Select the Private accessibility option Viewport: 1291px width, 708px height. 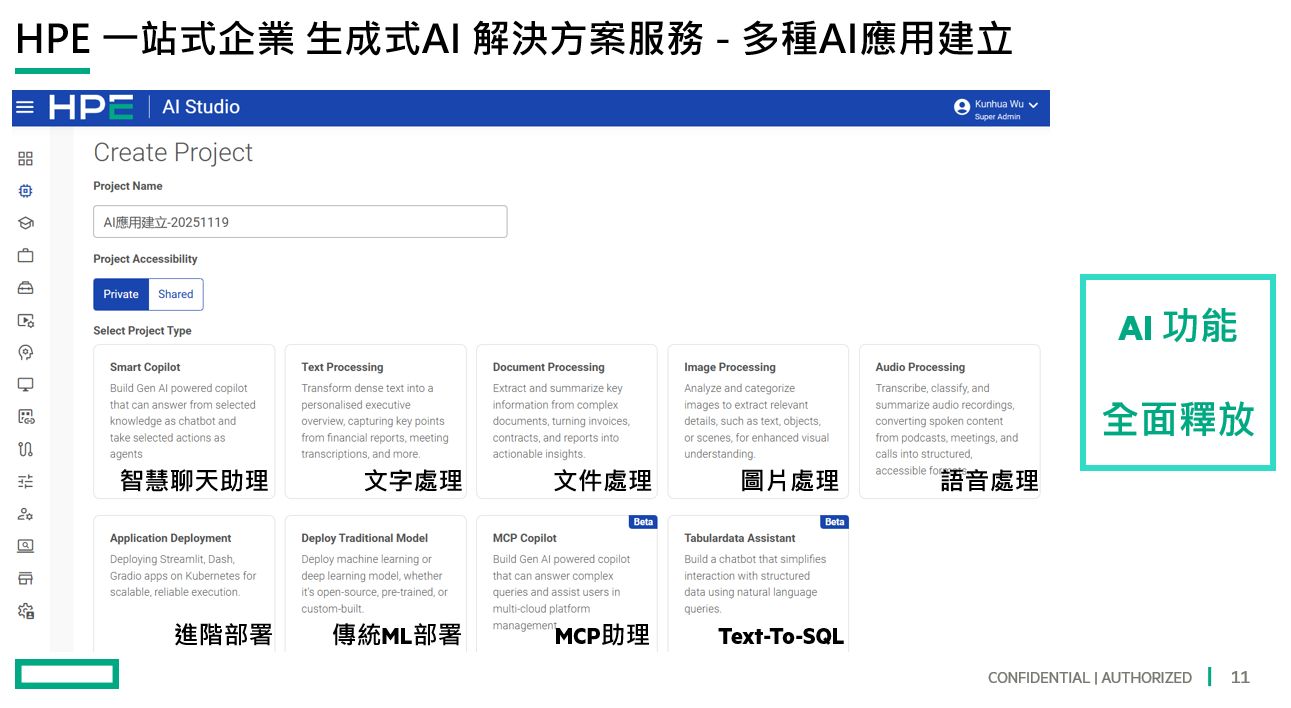[x=120, y=294]
